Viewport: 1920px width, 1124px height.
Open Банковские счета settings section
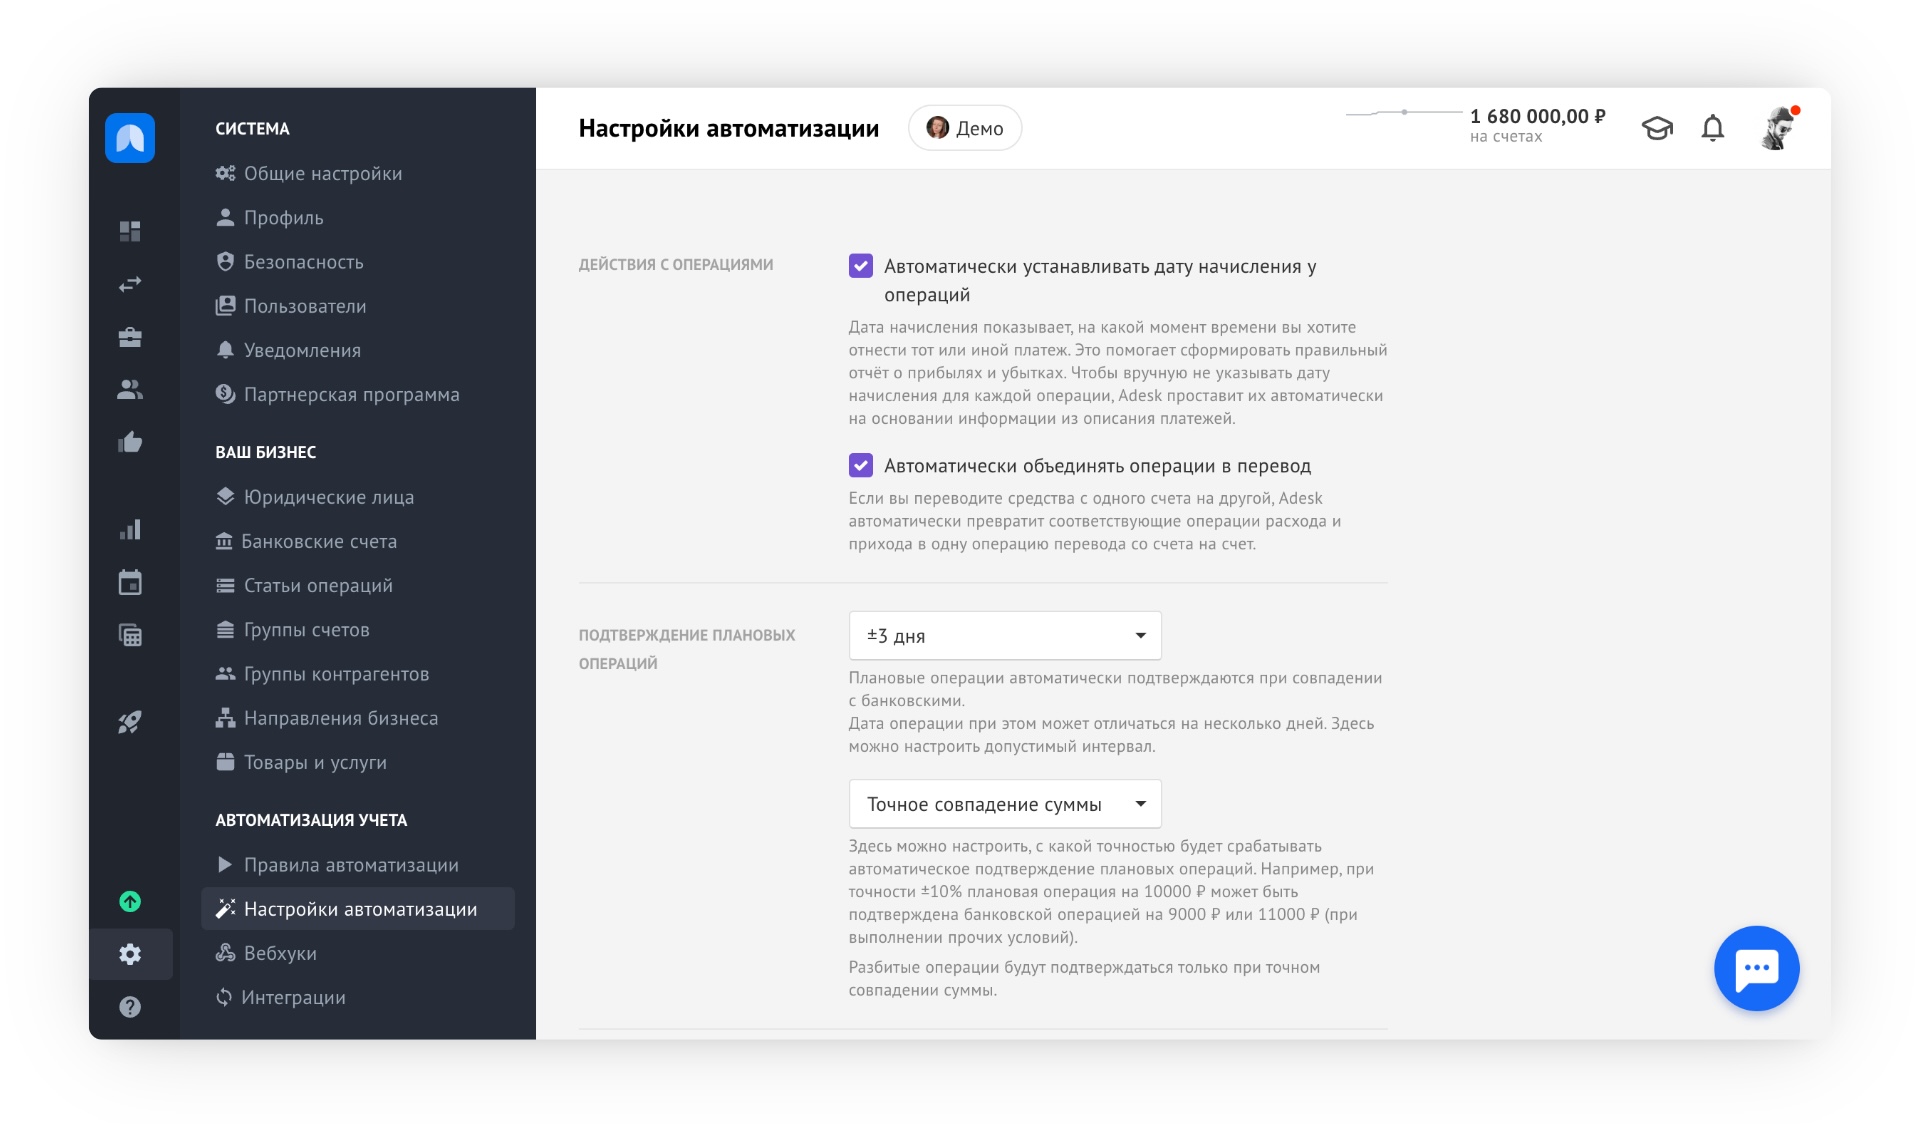coord(318,541)
